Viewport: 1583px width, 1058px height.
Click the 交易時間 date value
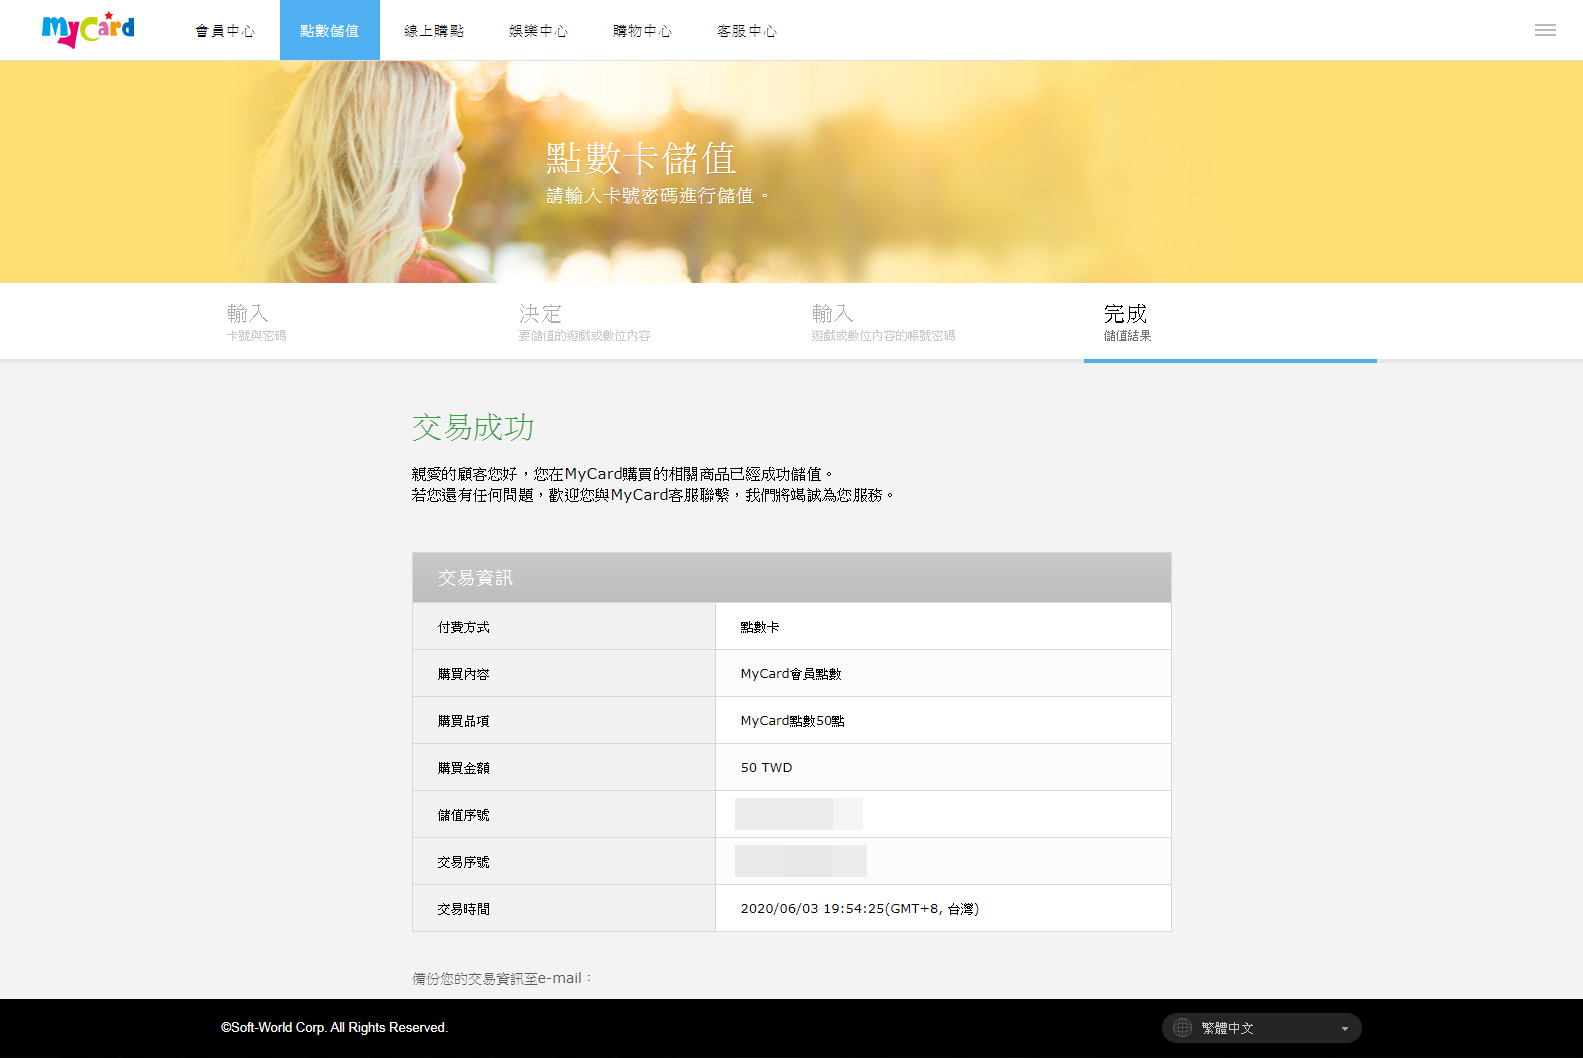click(x=860, y=909)
